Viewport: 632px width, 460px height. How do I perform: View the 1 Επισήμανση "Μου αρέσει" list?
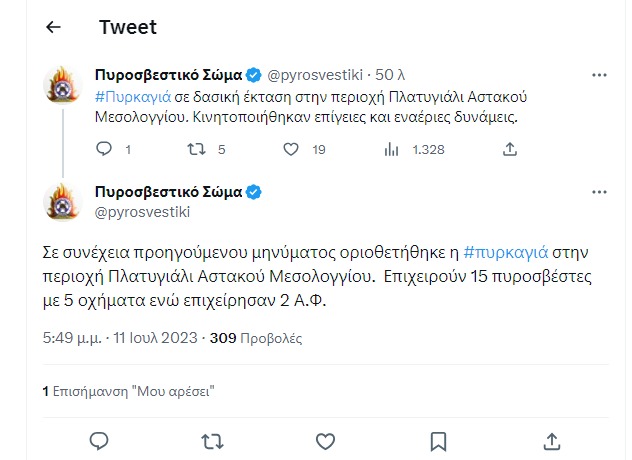pos(129,390)
